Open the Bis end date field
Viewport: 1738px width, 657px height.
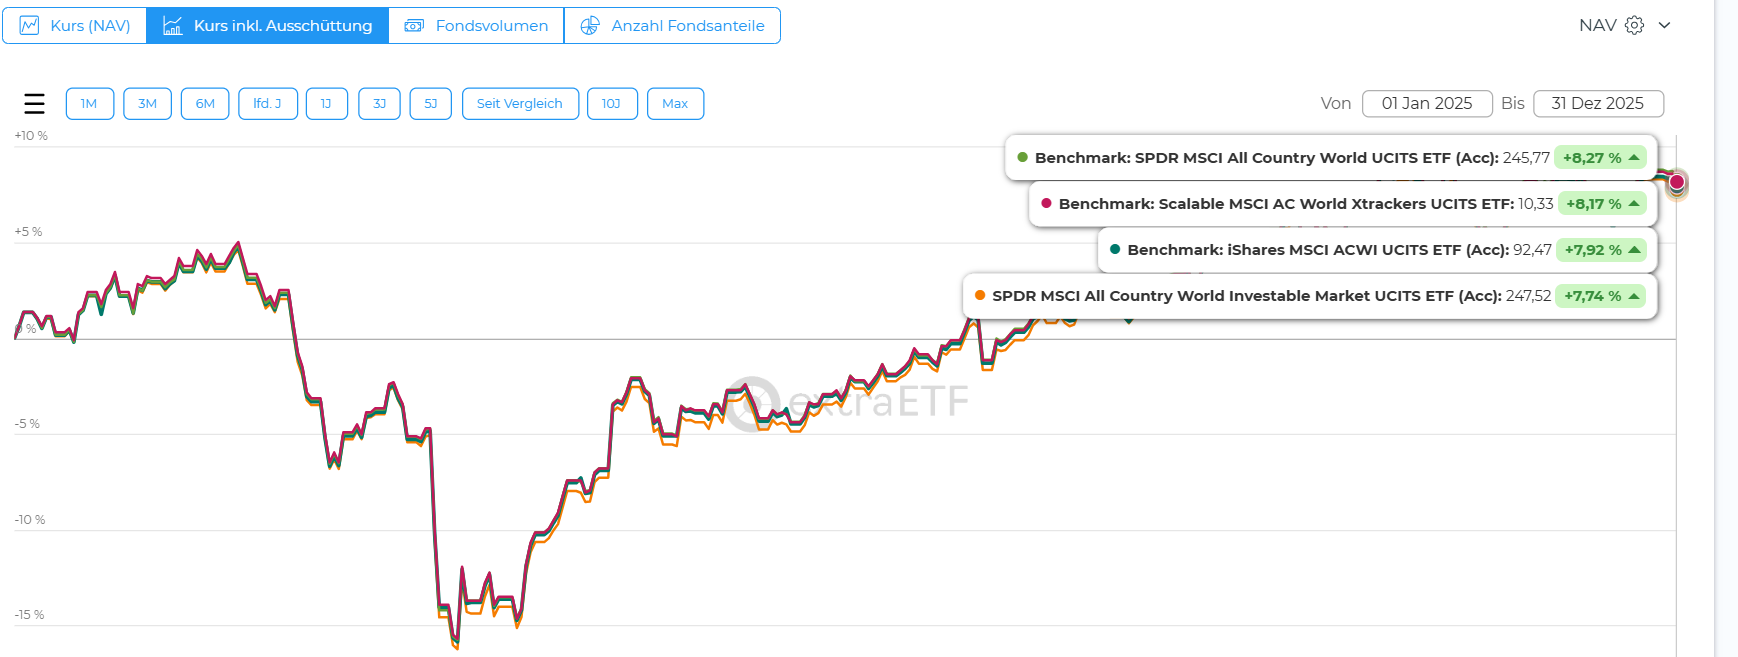pos(1597,104)
